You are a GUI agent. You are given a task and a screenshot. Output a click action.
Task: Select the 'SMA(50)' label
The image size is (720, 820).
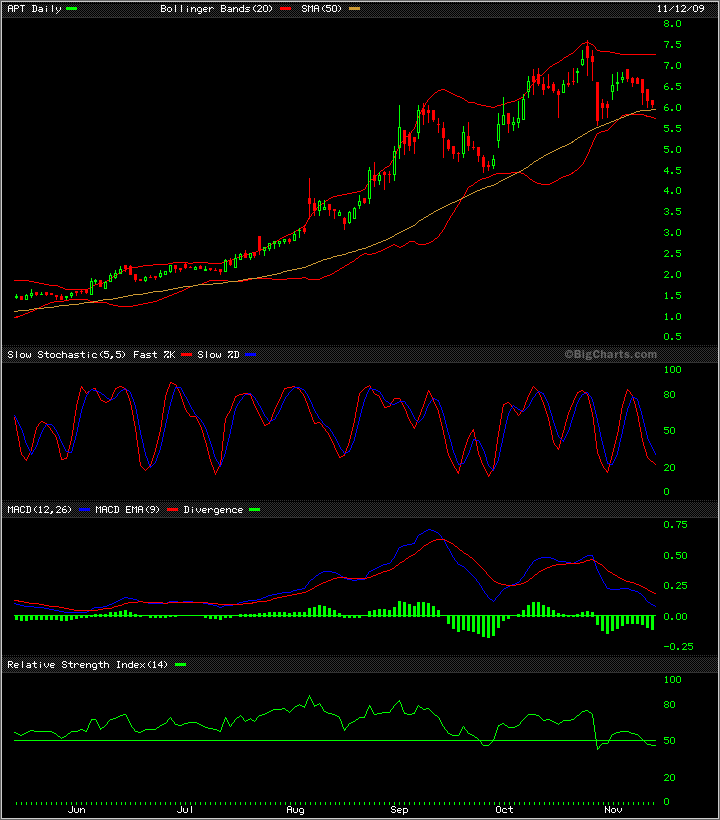click(321, 9)
